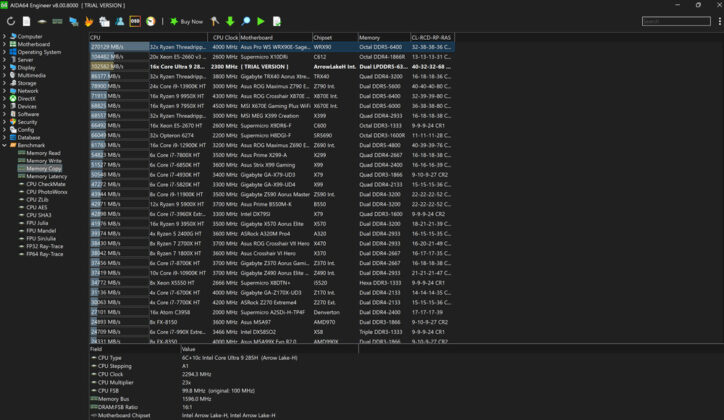Click the Buy Now button
724x420 pixels.
(x=187, y=22)
